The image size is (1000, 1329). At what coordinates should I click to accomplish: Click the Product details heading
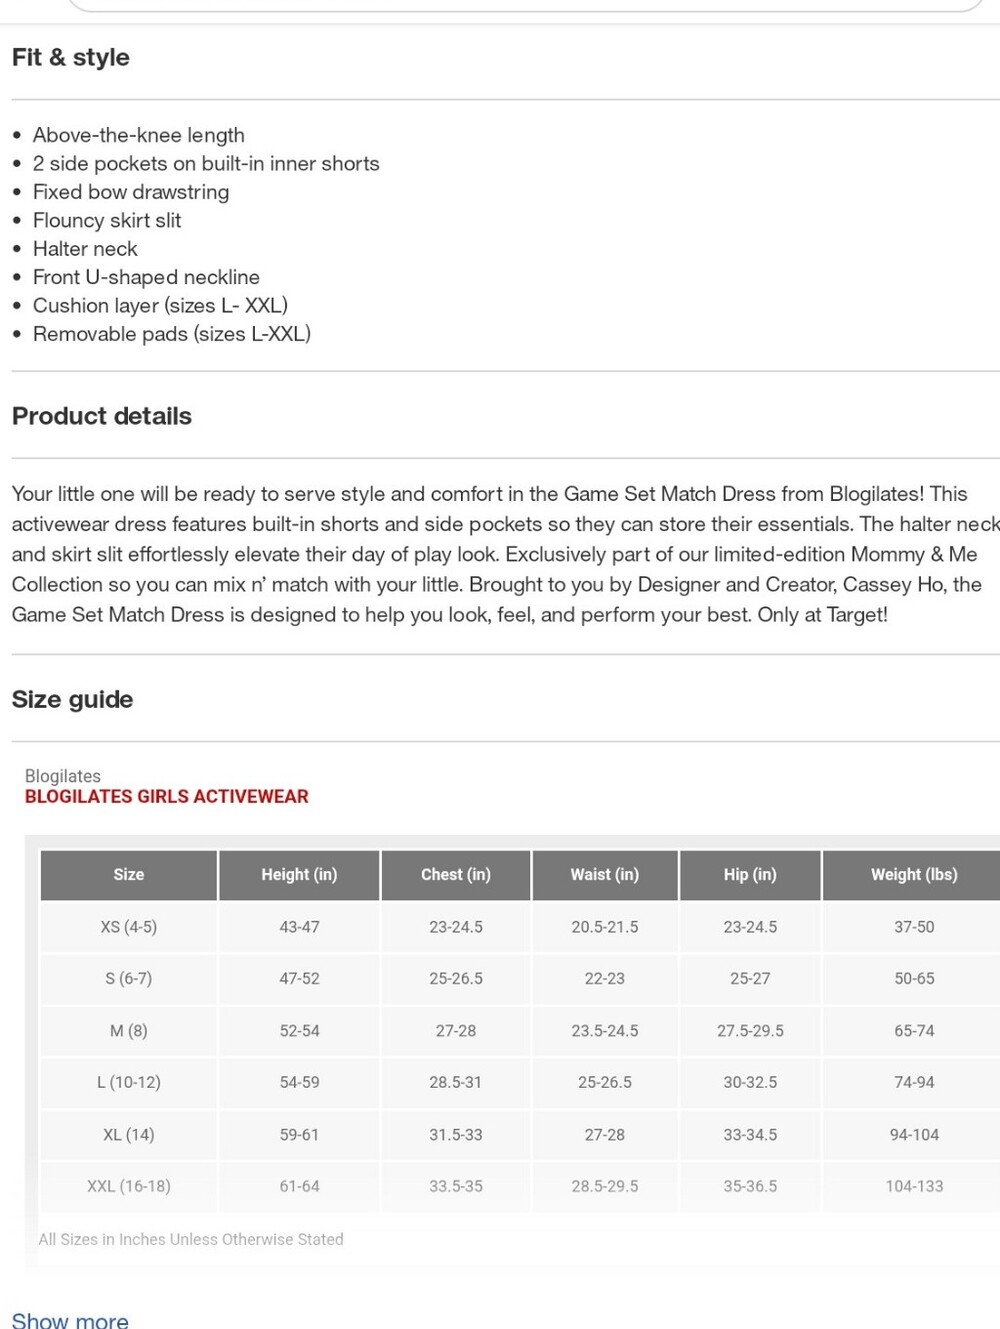(x=102, y=416)
